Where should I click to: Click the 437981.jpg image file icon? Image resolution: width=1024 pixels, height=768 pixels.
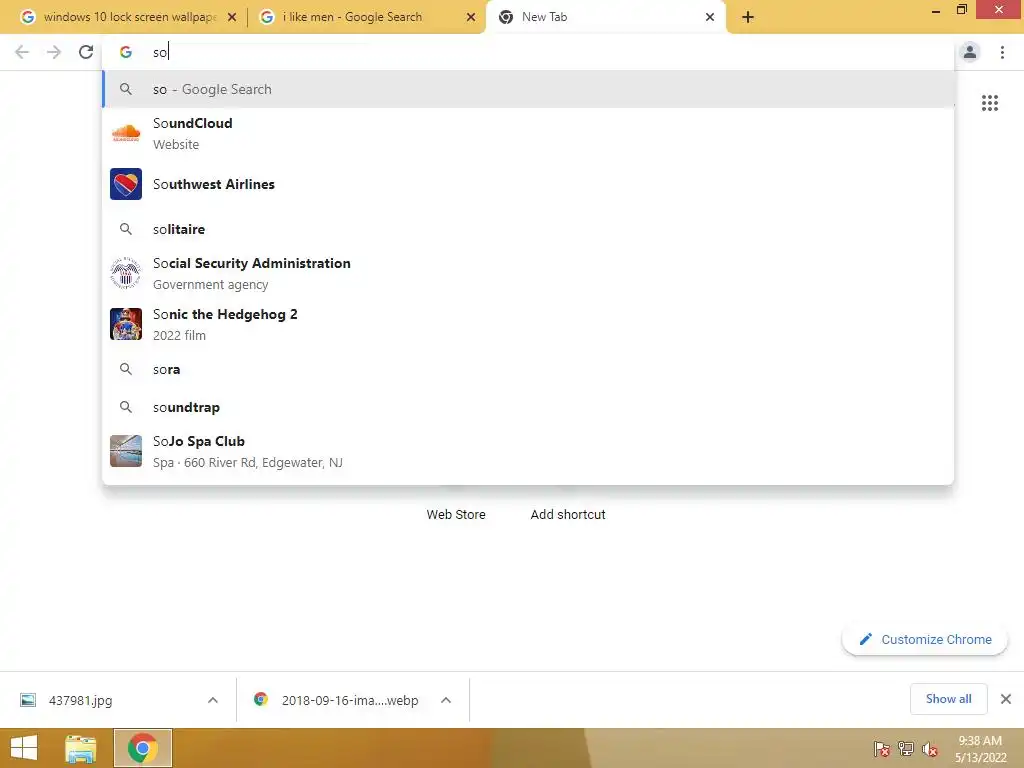[x=28, y=700]
